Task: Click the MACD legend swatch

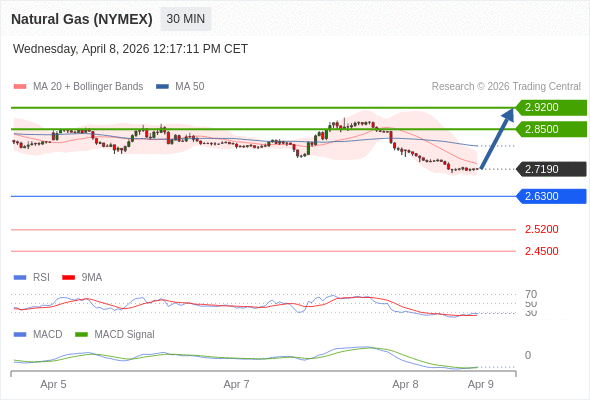Action: click(x=20, y=335)
